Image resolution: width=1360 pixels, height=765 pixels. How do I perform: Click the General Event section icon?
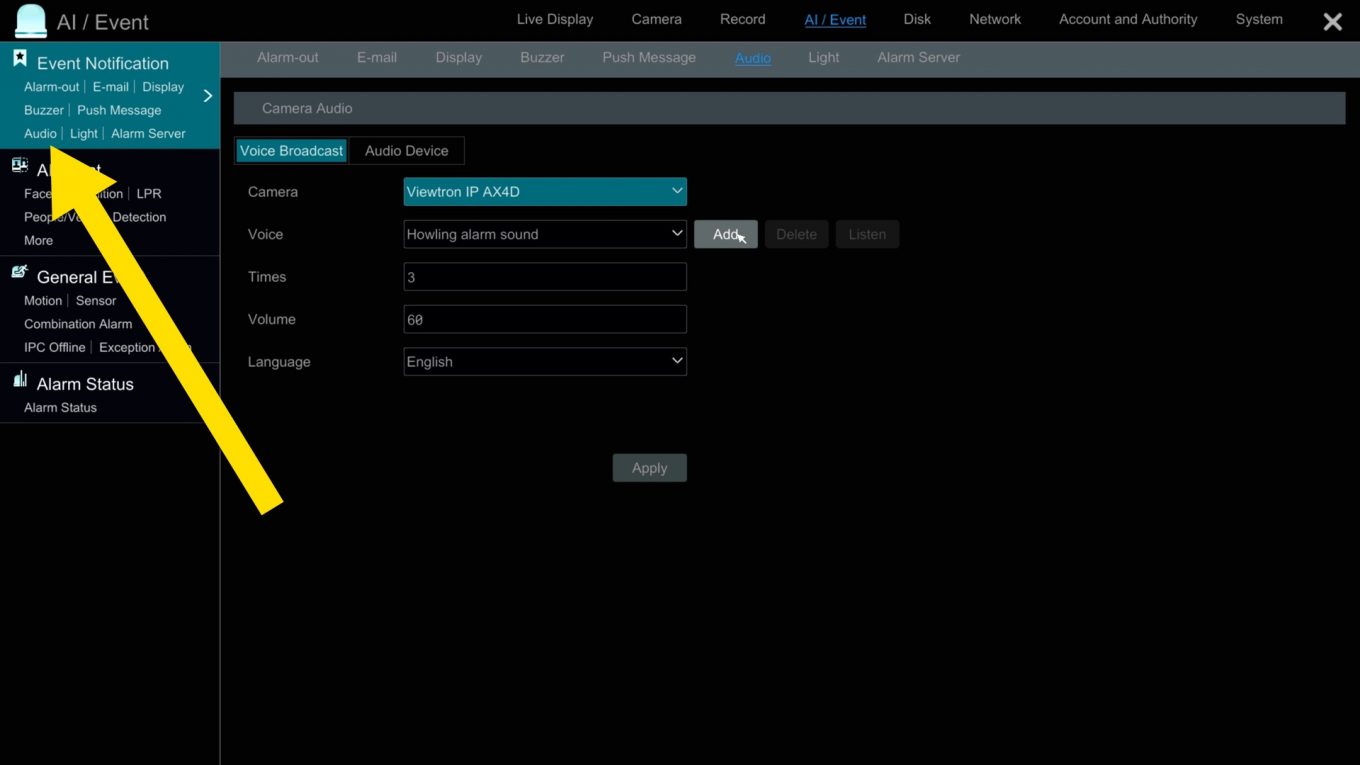click(20, 272)
